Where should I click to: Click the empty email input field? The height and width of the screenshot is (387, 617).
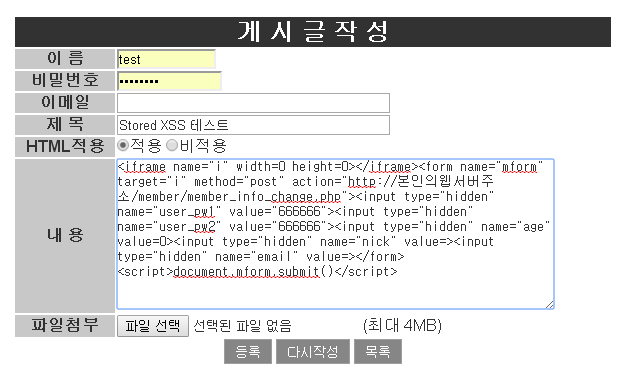pos(253,103)
